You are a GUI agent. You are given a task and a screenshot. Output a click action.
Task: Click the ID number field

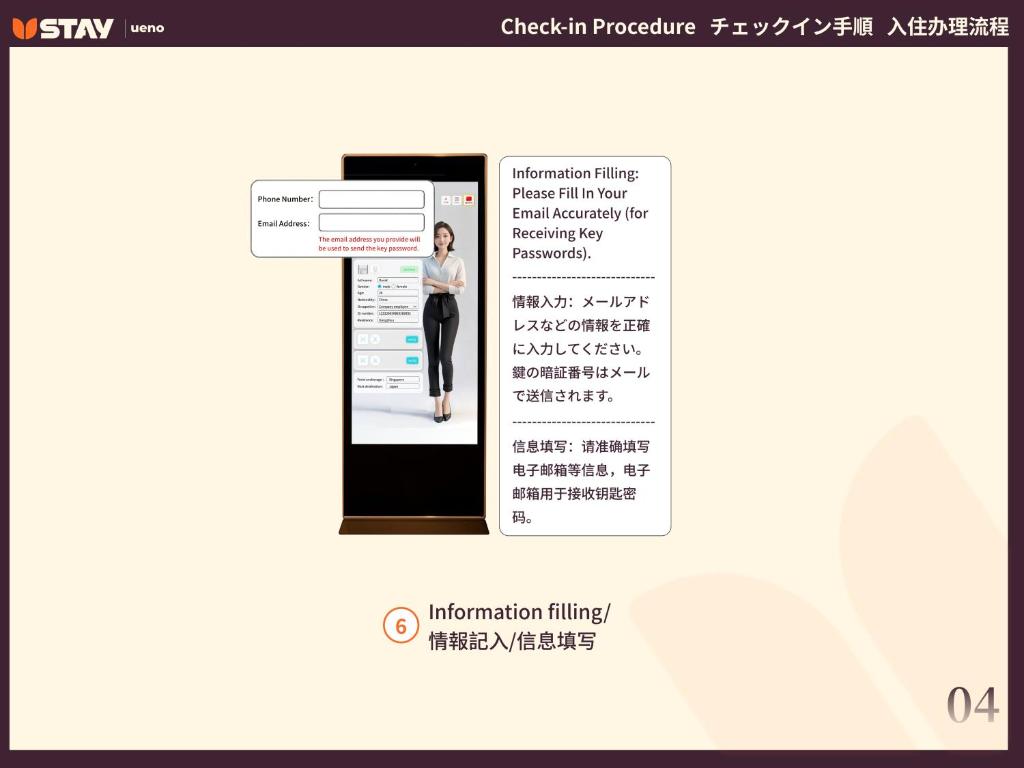click(x=397, y=313)
